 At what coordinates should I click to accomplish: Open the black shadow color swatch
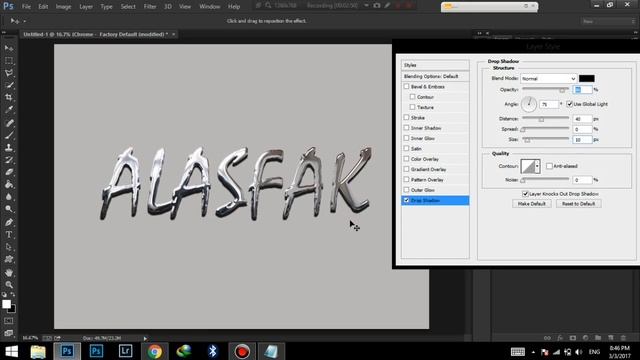click(x=587, y=78)
